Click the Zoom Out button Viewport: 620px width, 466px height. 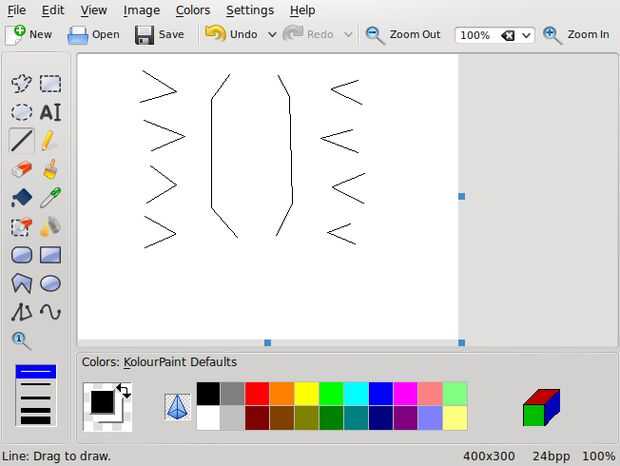coord(403,35)
